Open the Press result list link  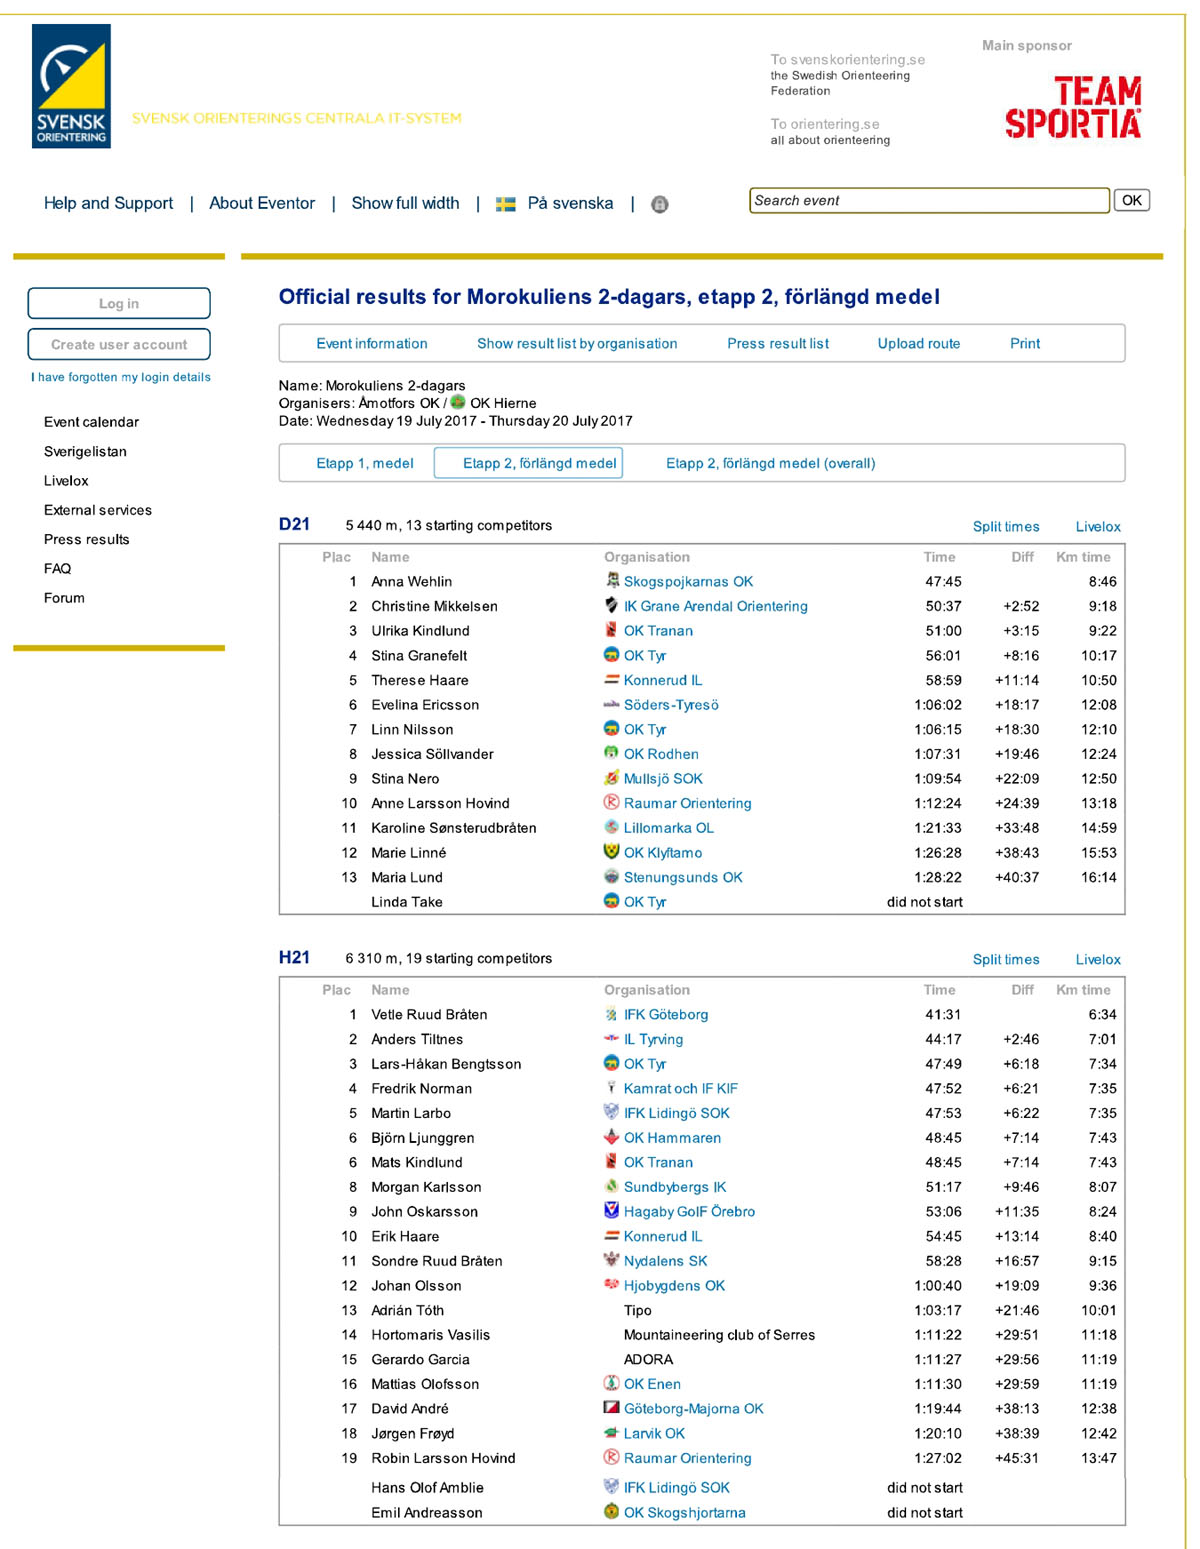pyautogui.click(x=778, y=343)
